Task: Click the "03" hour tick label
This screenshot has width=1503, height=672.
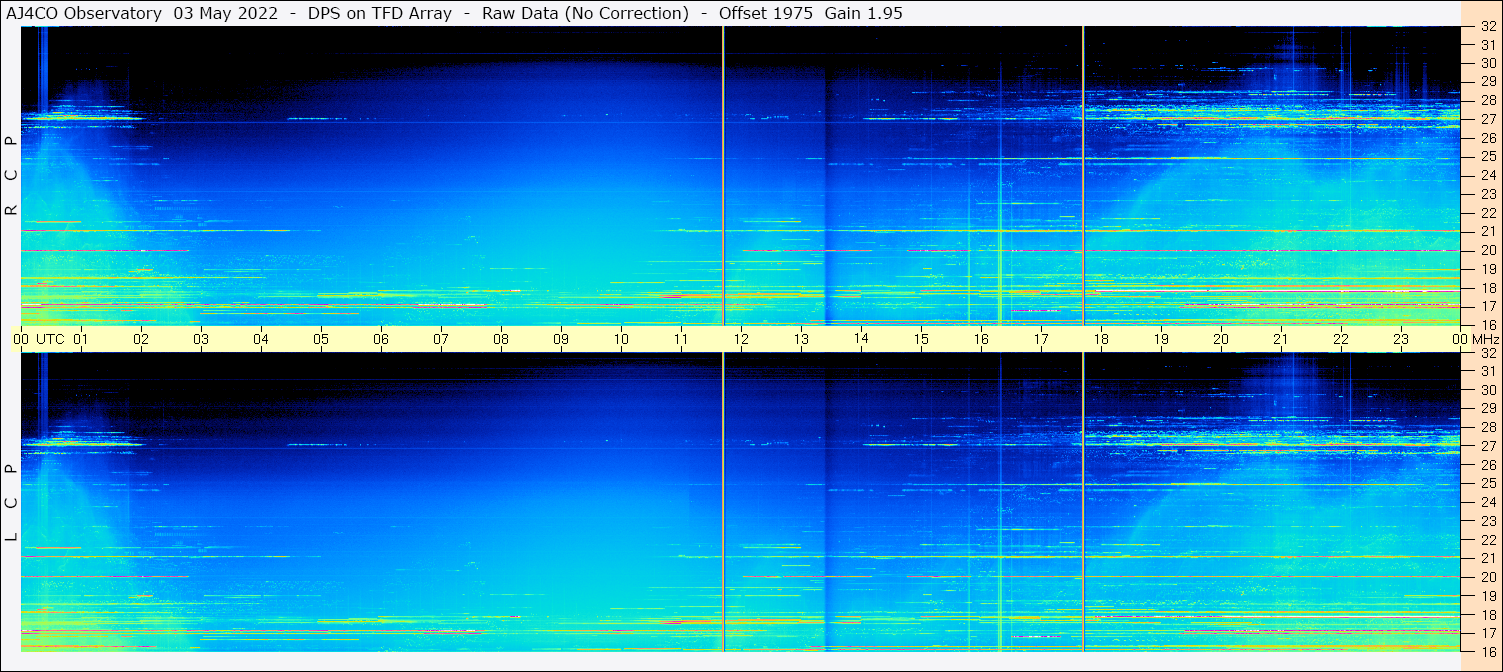Action: pyautogui.click(x=201, y=339)
